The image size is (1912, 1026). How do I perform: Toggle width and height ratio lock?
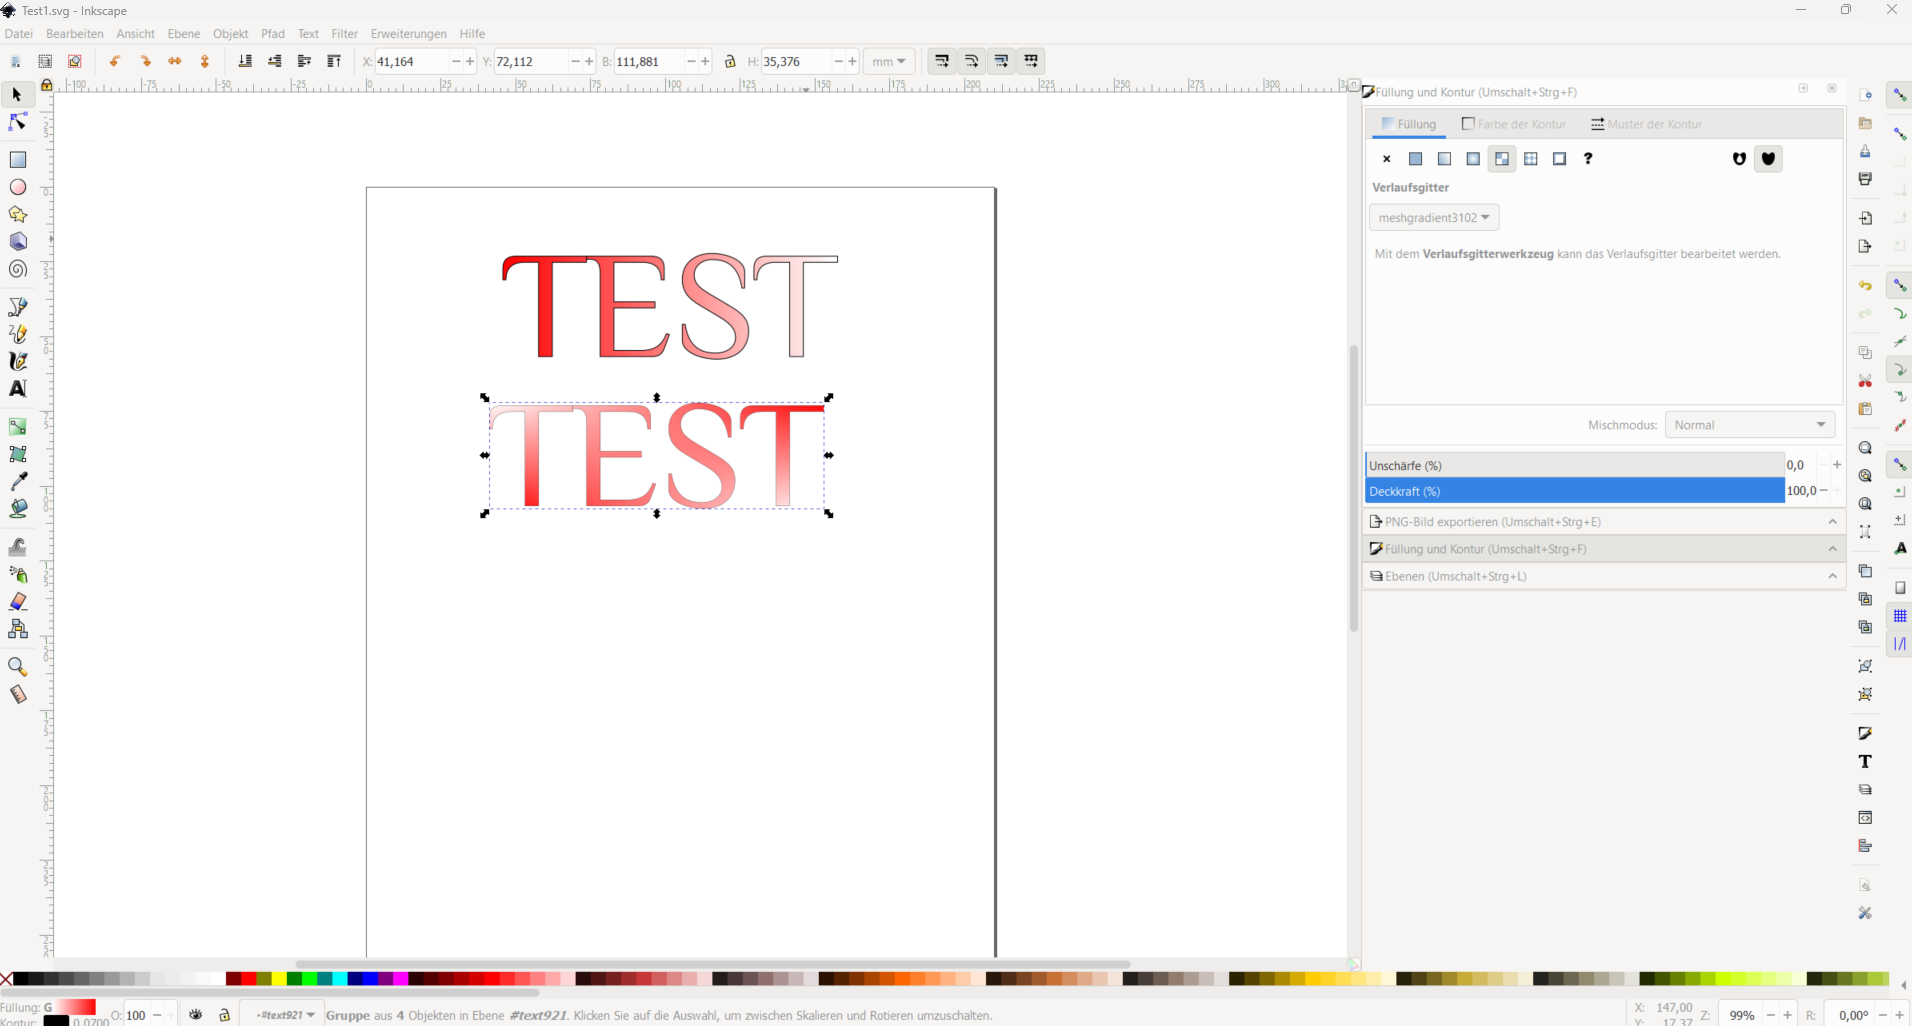(x=730, y=62)
